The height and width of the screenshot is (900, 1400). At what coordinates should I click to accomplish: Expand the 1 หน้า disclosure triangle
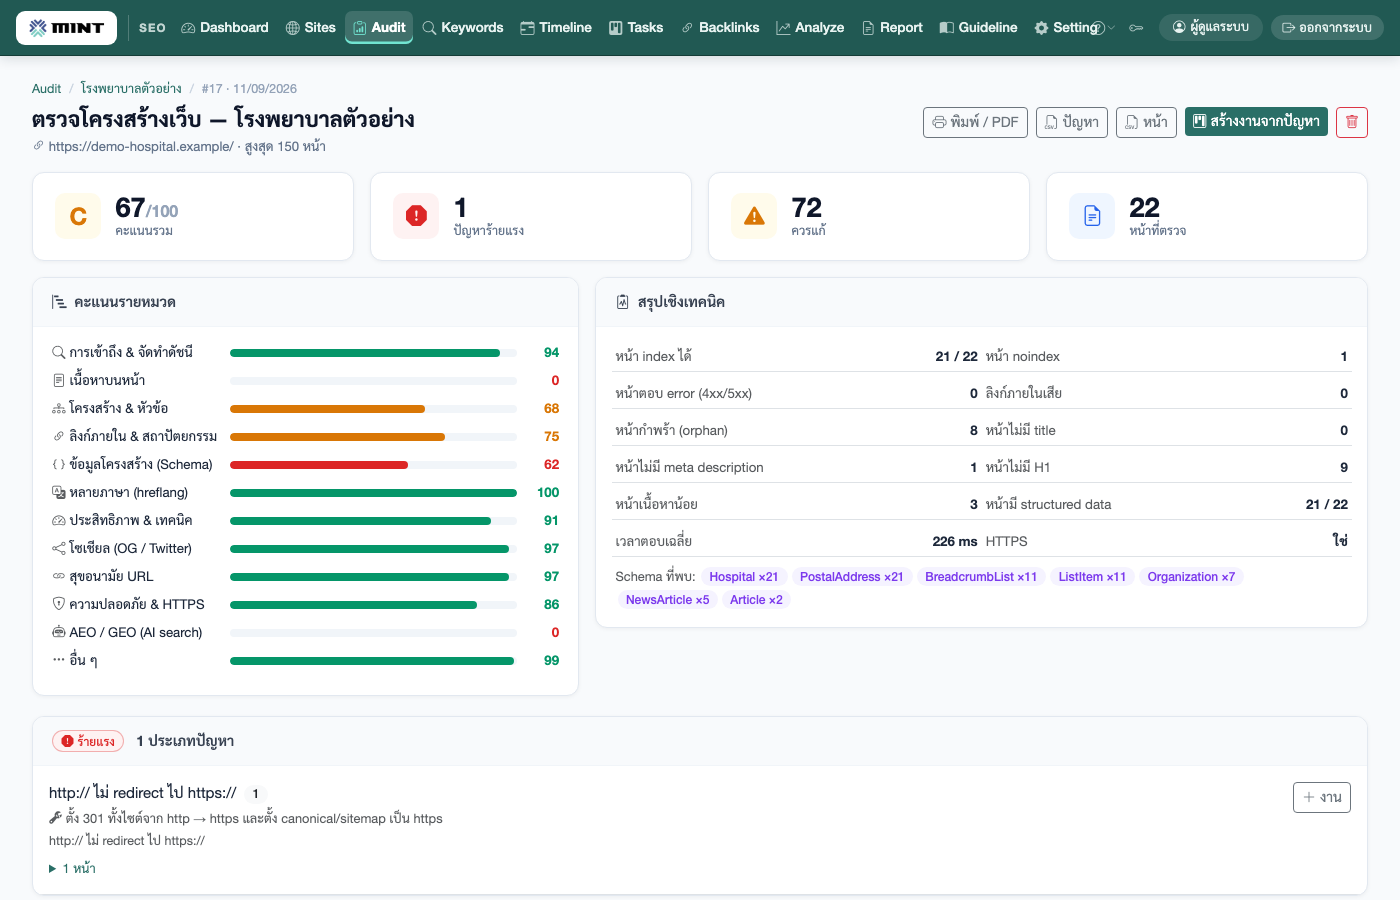pos(53,869)
